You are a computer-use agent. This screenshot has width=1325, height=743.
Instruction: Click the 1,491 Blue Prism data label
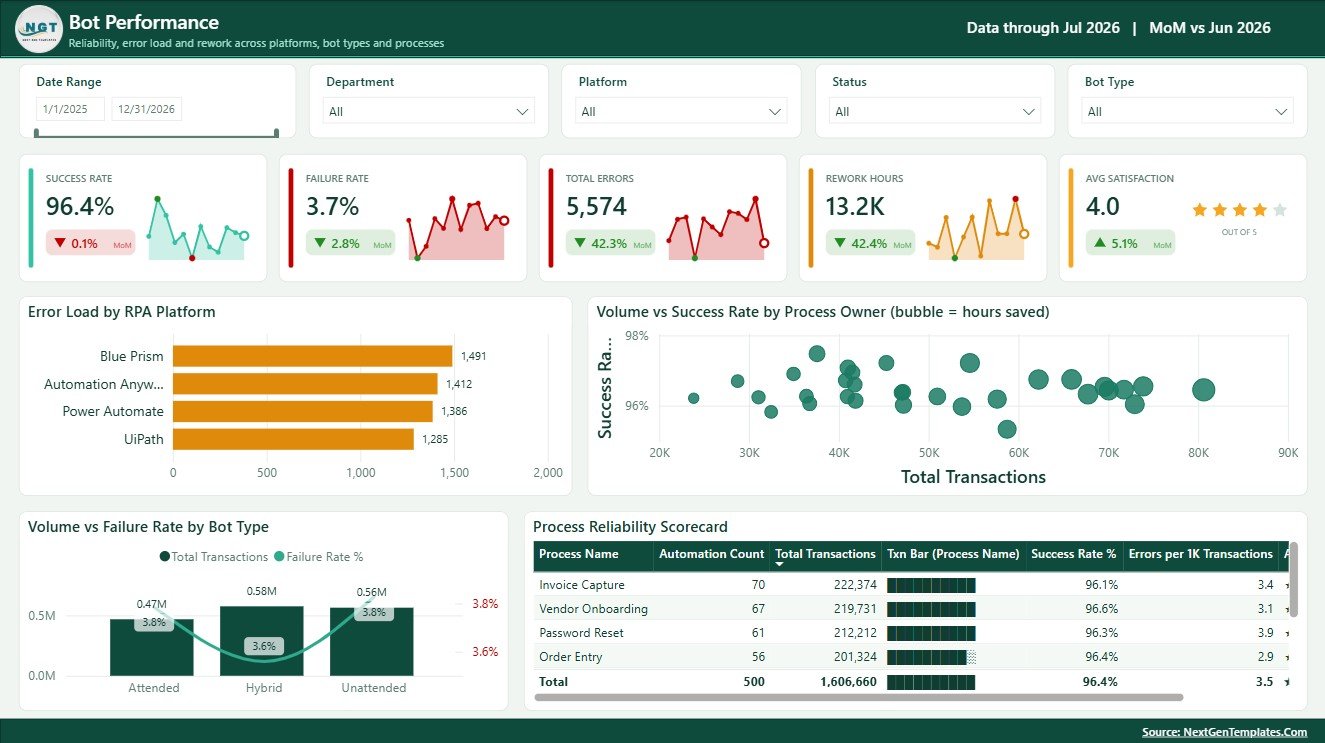473,357
